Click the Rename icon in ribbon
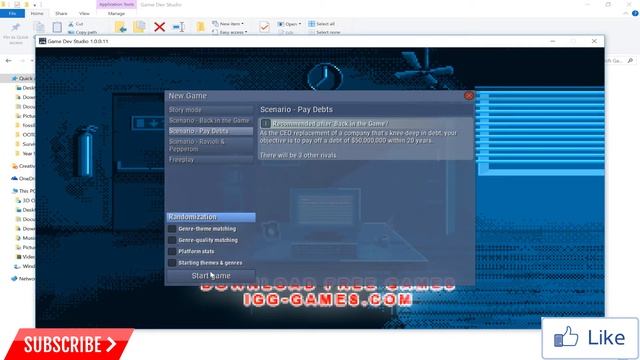640x360 pixels. [x=179, y=27]
